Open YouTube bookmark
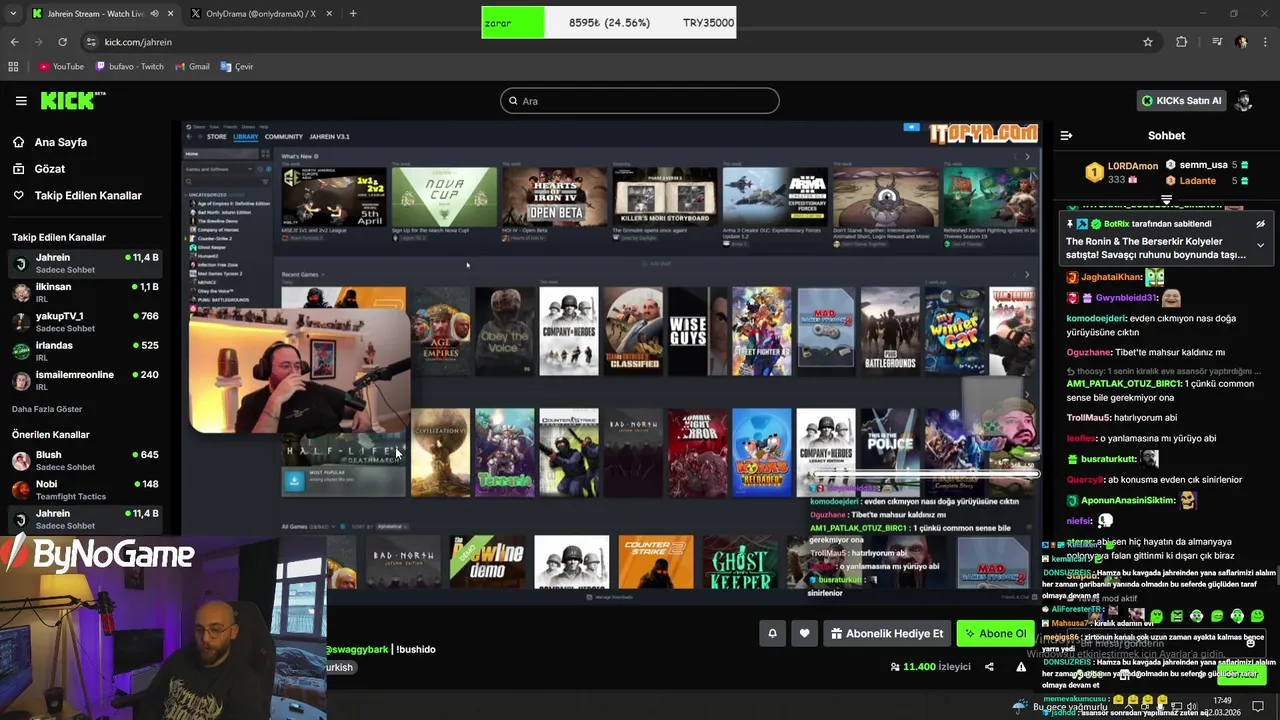Screen dimensions: 1280x720 click(x=61, y=67)
